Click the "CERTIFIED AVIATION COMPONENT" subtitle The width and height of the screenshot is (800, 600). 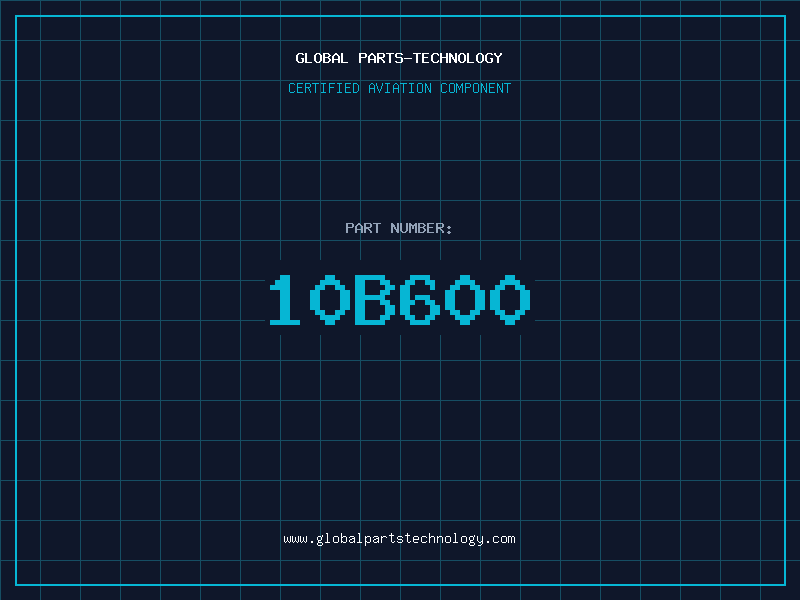(x=399, y=88)
